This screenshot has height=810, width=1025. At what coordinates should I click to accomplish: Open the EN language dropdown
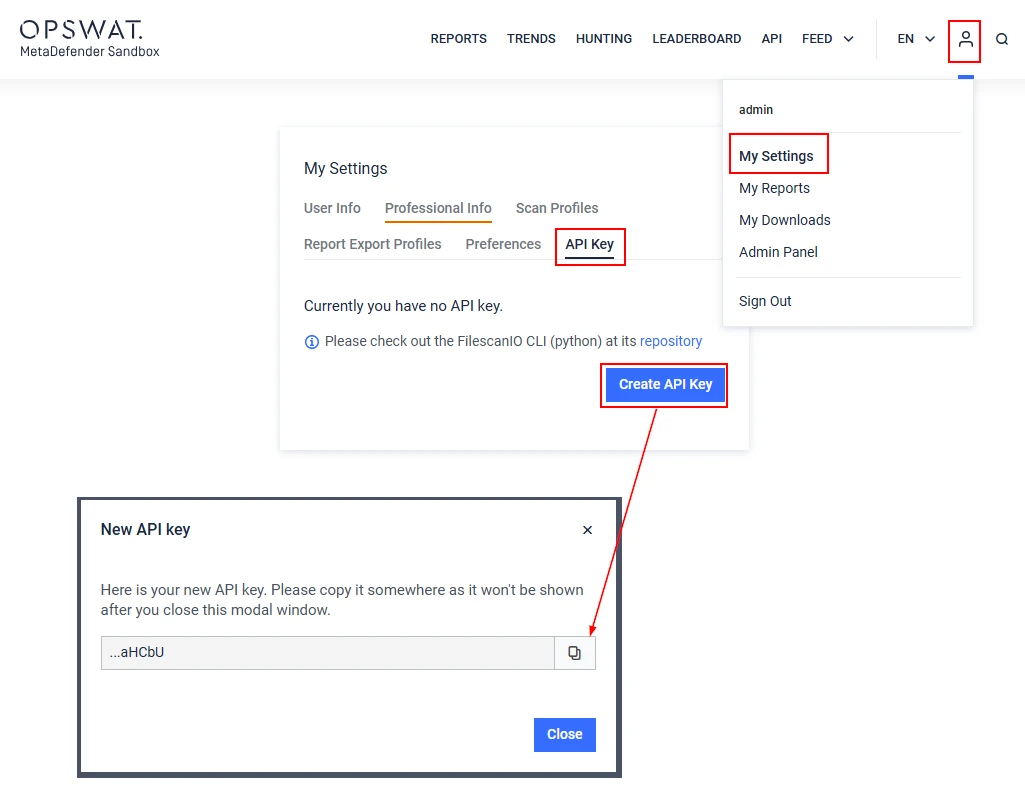[916, 39]
